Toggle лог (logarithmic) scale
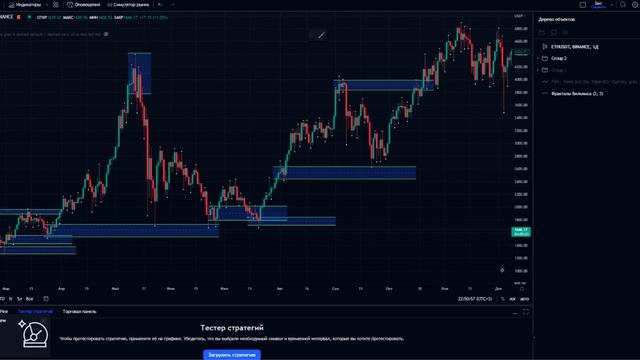The width and height of the screenshot is (640, 360). pyautogui.click(x=512, y=299)
